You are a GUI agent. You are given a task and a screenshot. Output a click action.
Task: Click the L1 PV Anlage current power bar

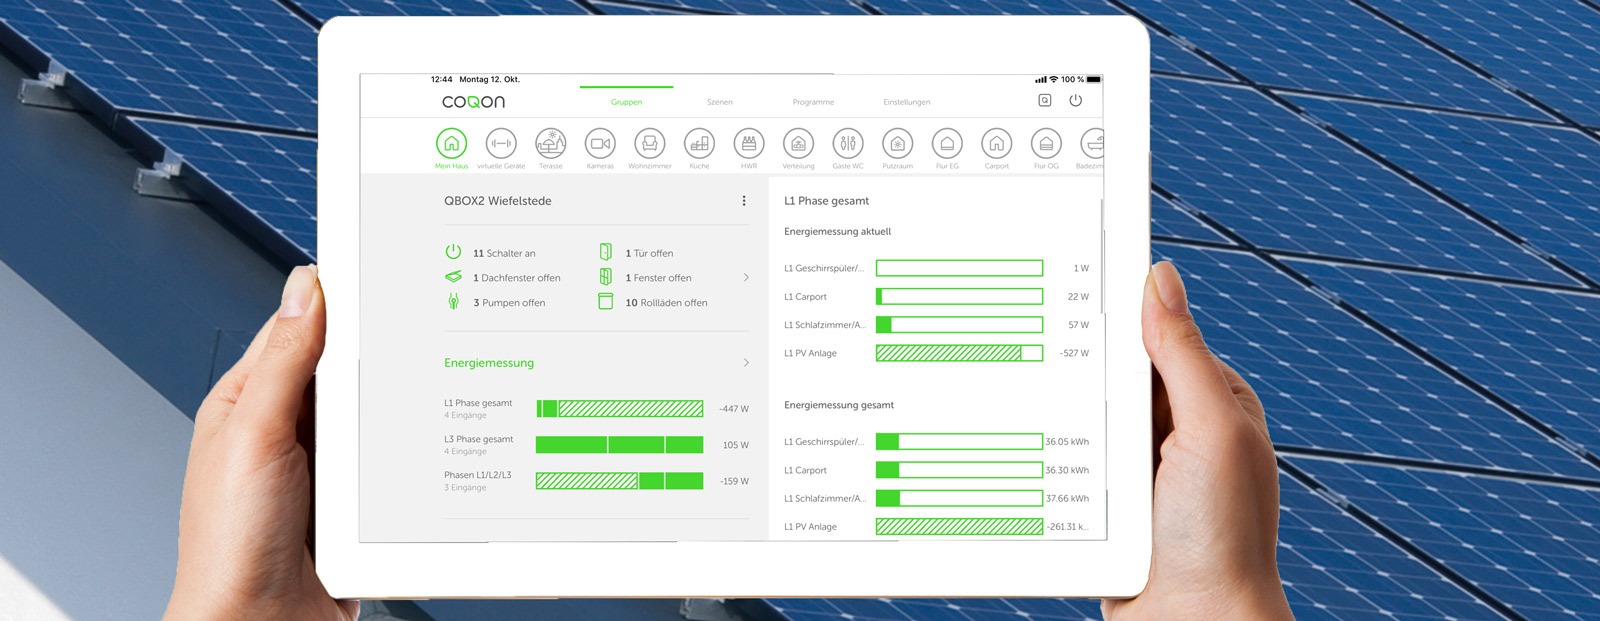click(959, 353)
